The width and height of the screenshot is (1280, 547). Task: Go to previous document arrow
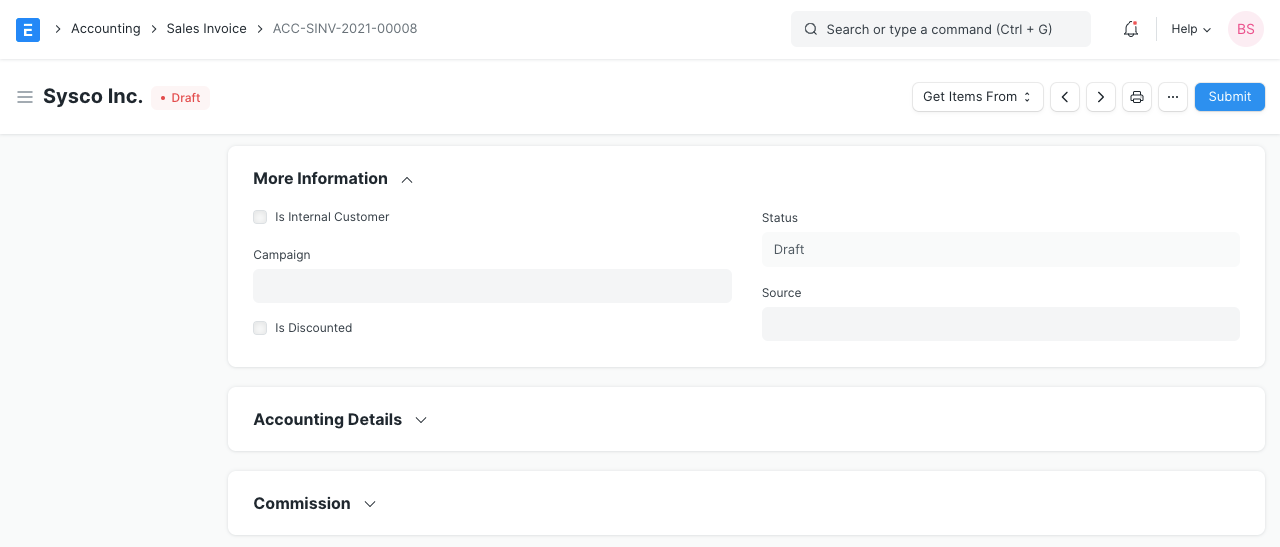coord(1065,97)
